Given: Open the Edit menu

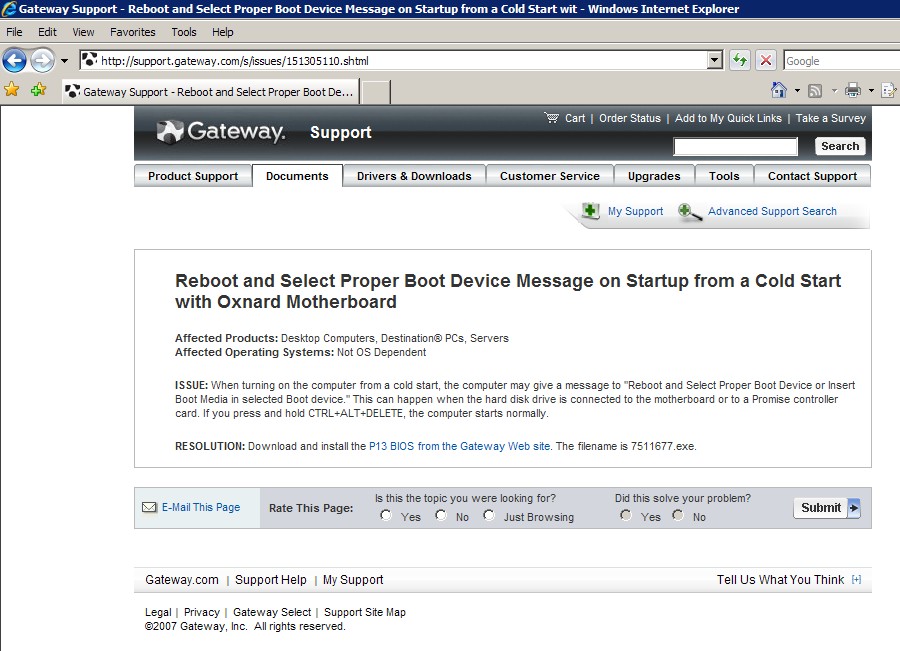Looking at the screenshot, I should (x=47, y=32).
